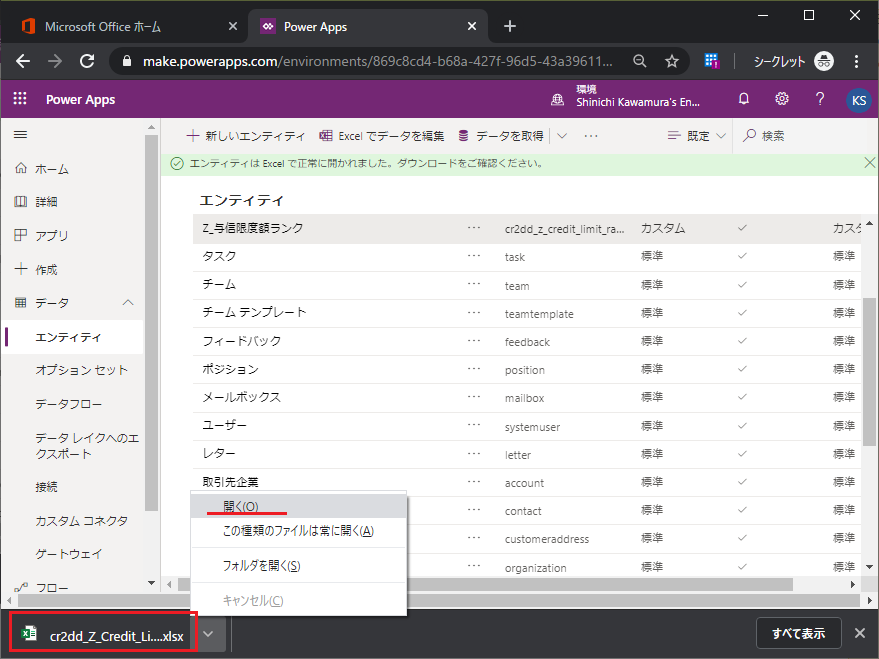Screen dimensions: 879x659
Task: Choose 開く(O) in download context menu
Action: tap(299, 507)
